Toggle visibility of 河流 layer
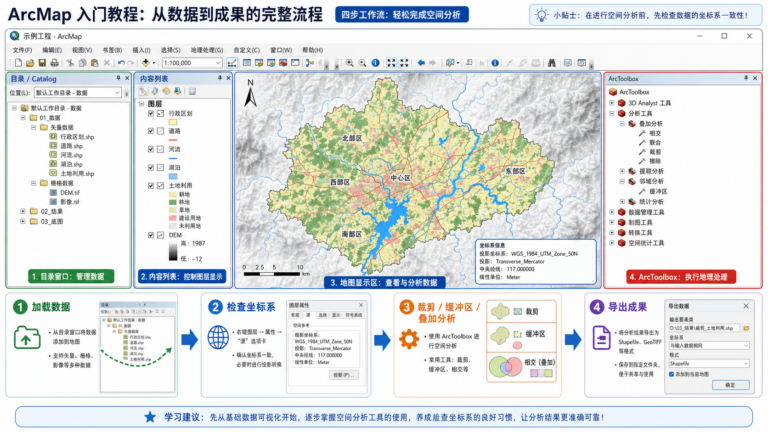 pyautogui.click(x=151, y=149)
